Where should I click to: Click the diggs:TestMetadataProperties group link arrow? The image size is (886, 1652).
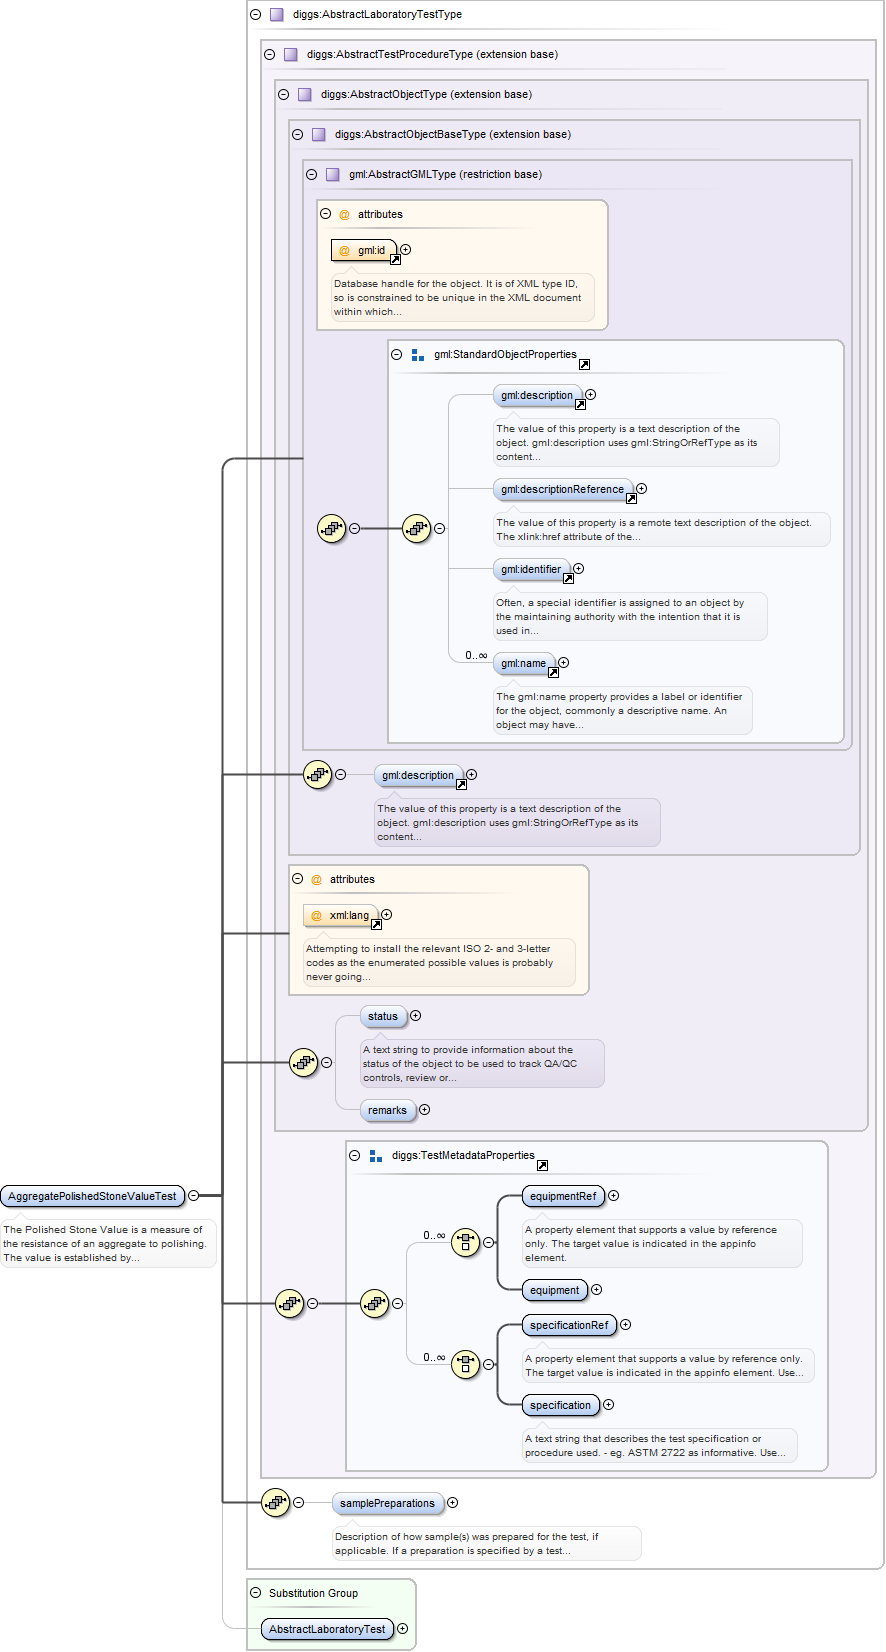pyautogui.click(x=542, y=1166)
